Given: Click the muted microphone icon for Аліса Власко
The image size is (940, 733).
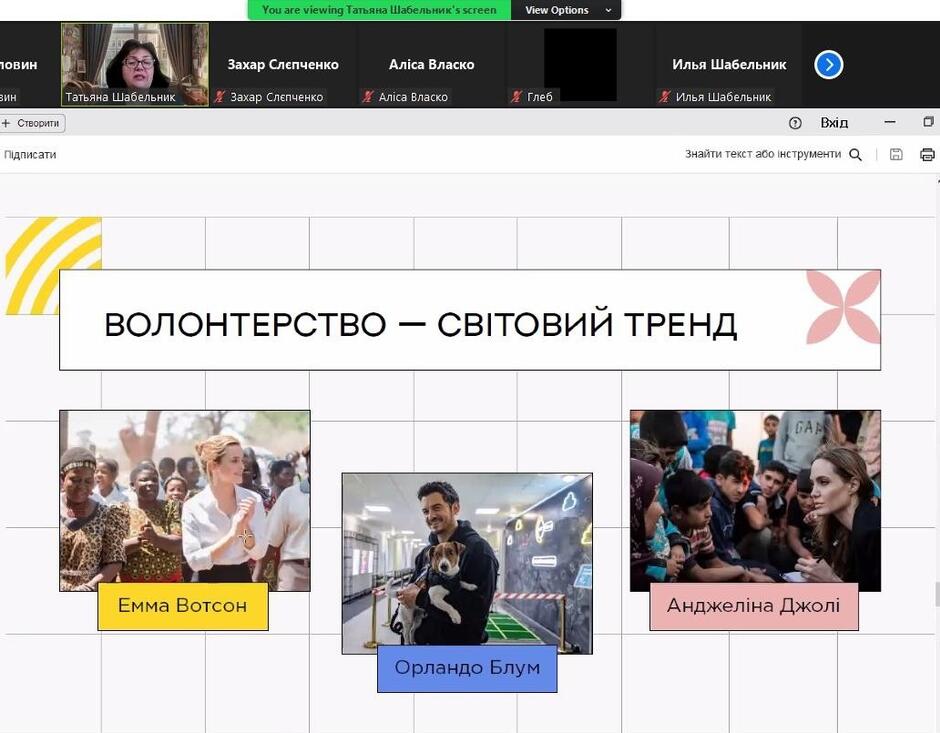Looking at the screenshot, I should [367, 96].
